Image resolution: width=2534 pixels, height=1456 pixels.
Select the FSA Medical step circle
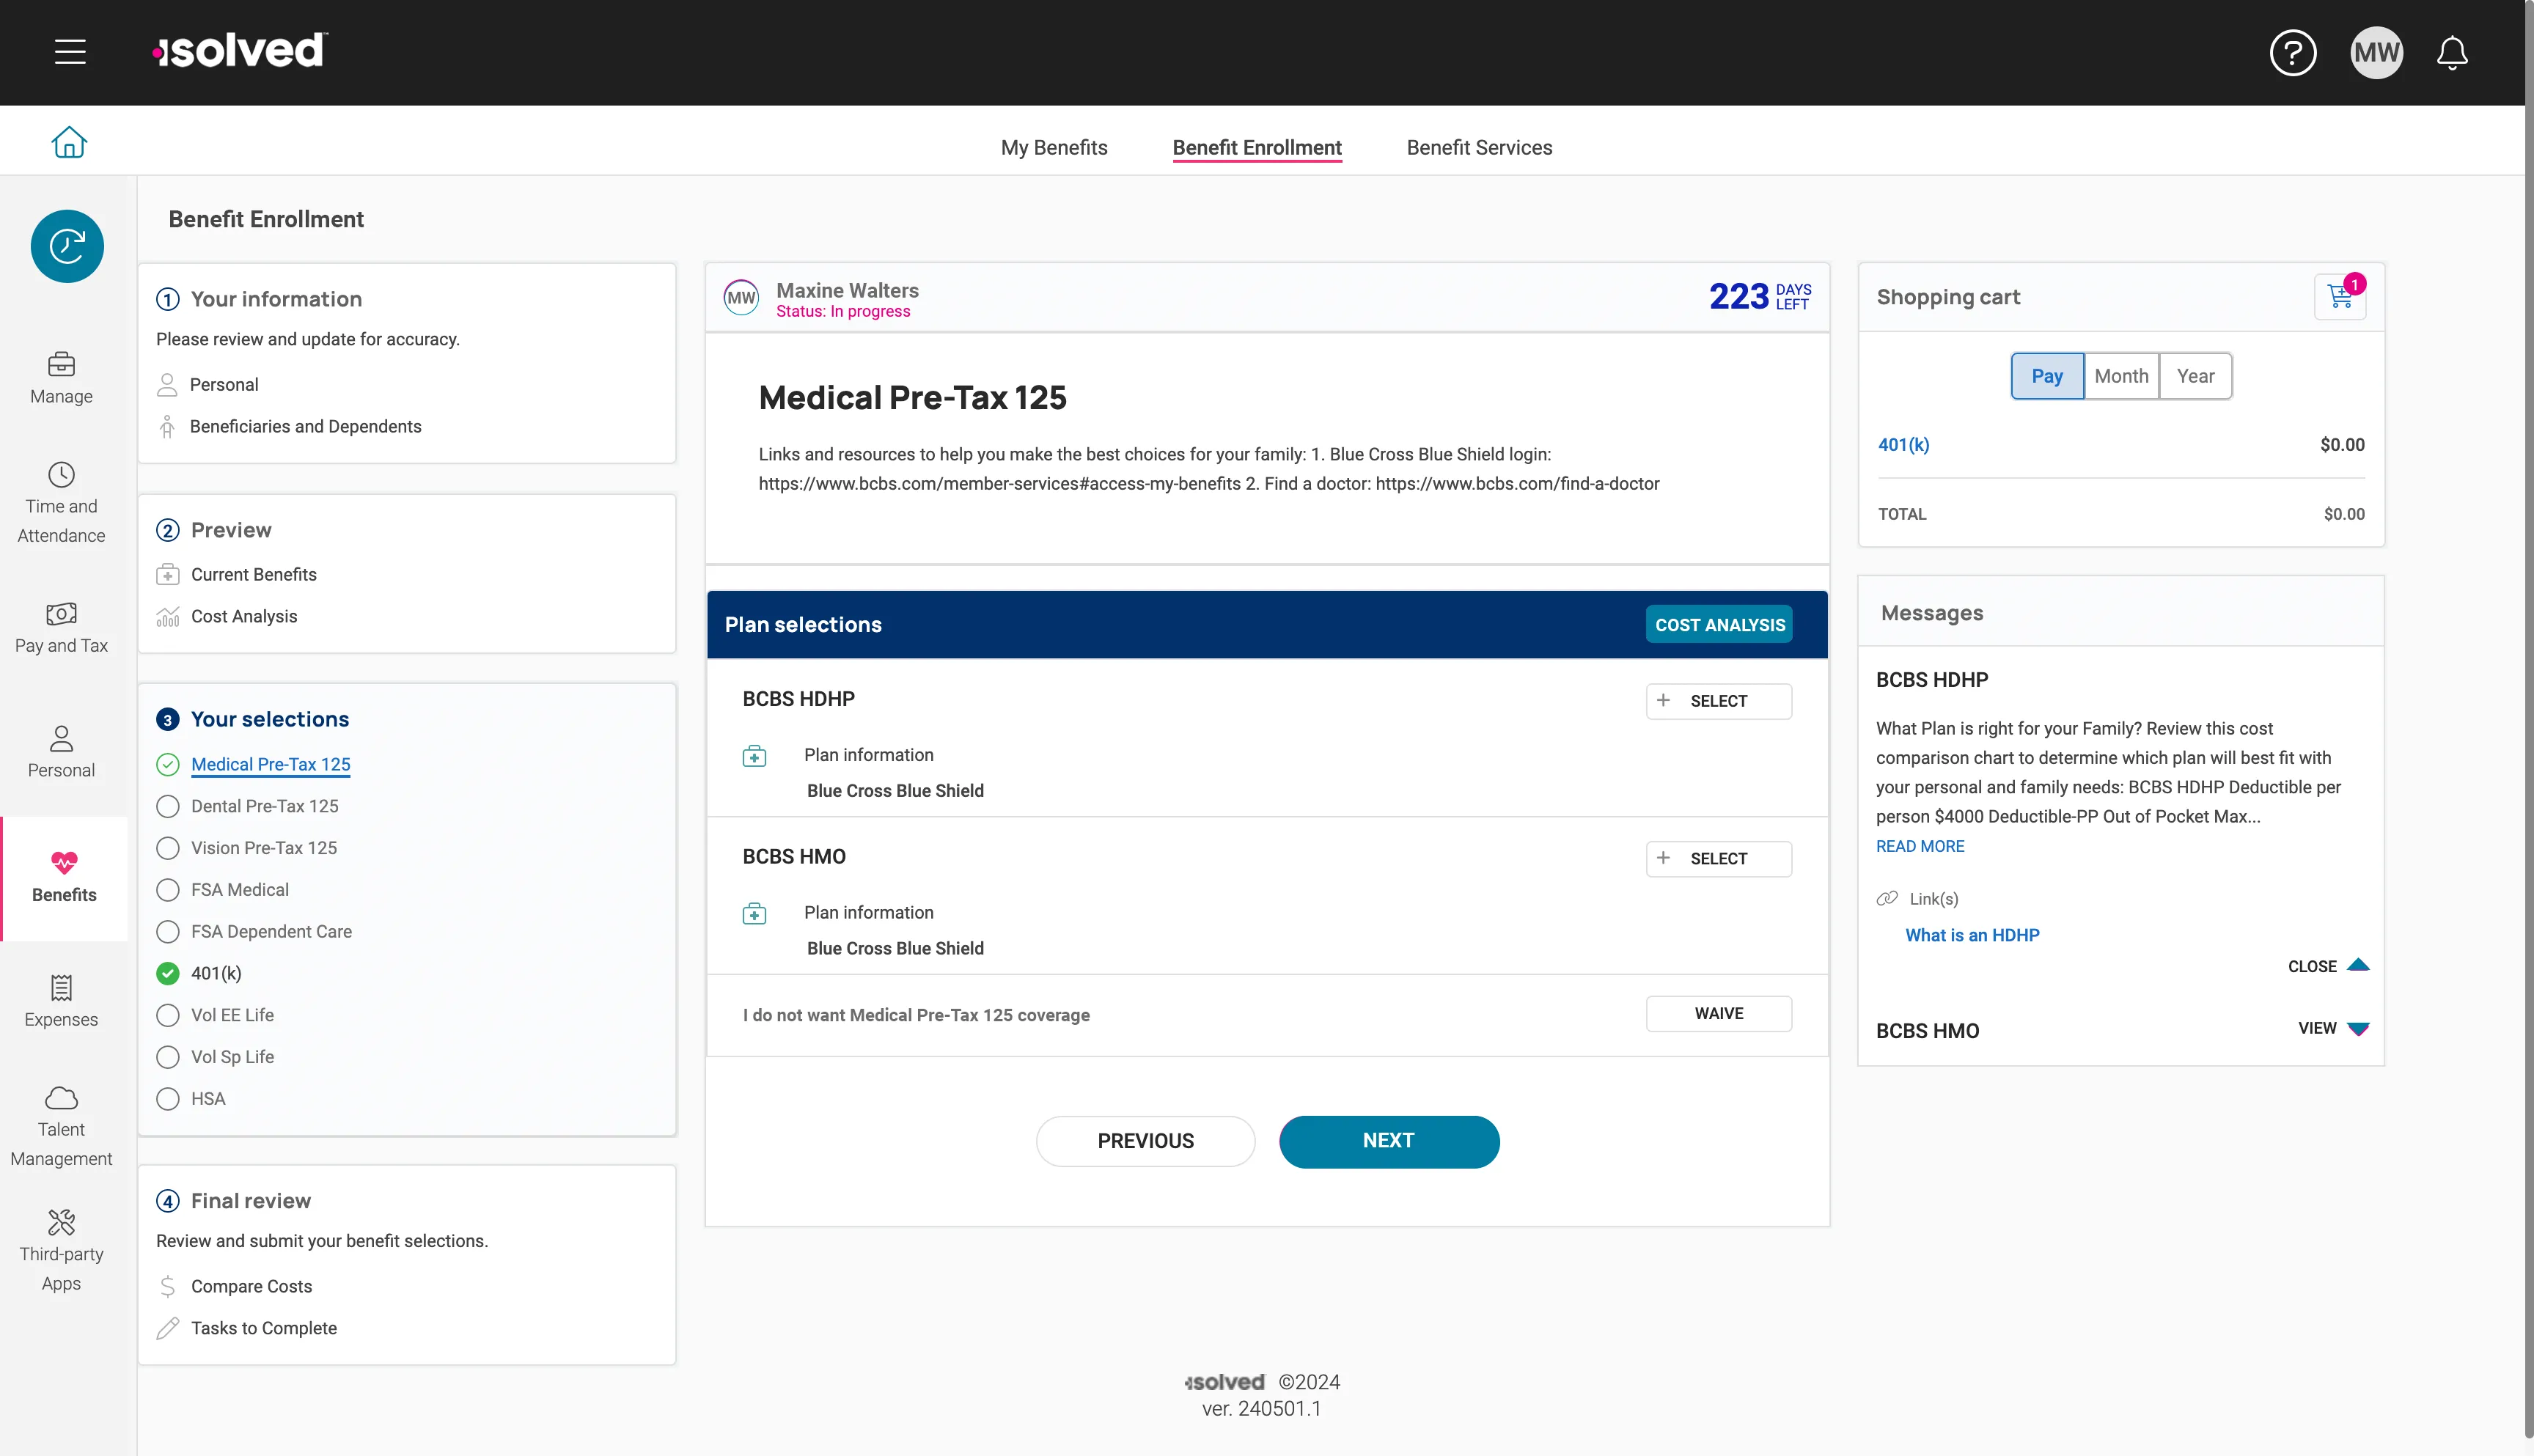point(168,890)
